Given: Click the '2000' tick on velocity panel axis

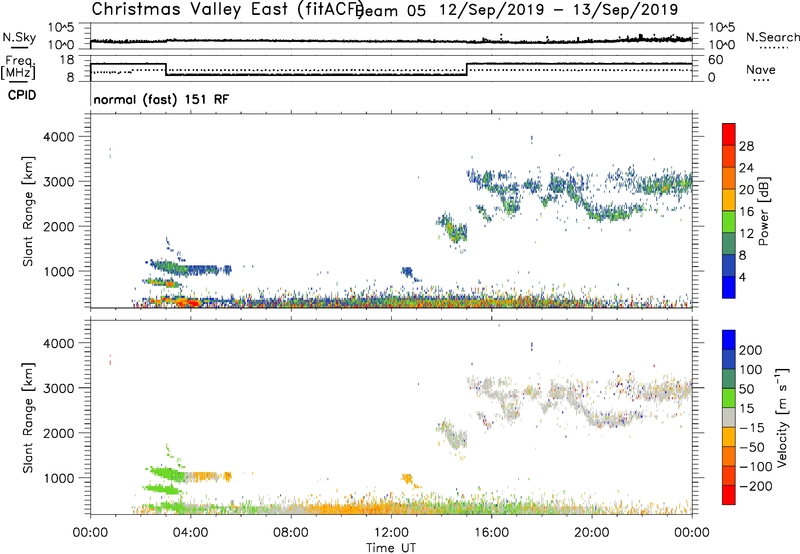Looking at the screenshot, I should 58,433.
